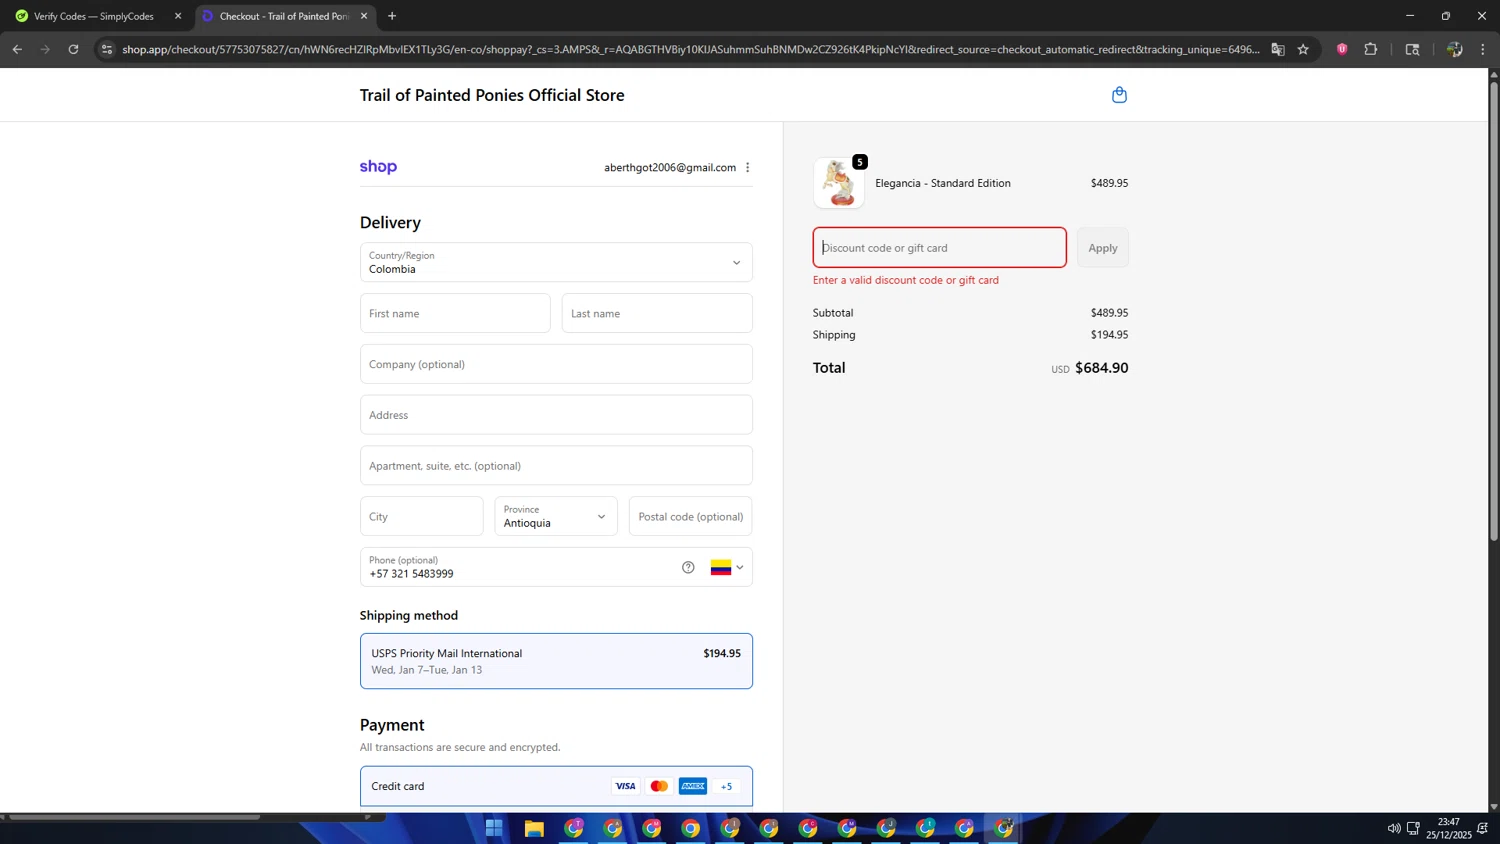Image resolution: width=1500 pixels, height=844 pixels.
Task: Open a new browser tab
Action: tap(392, 16)
